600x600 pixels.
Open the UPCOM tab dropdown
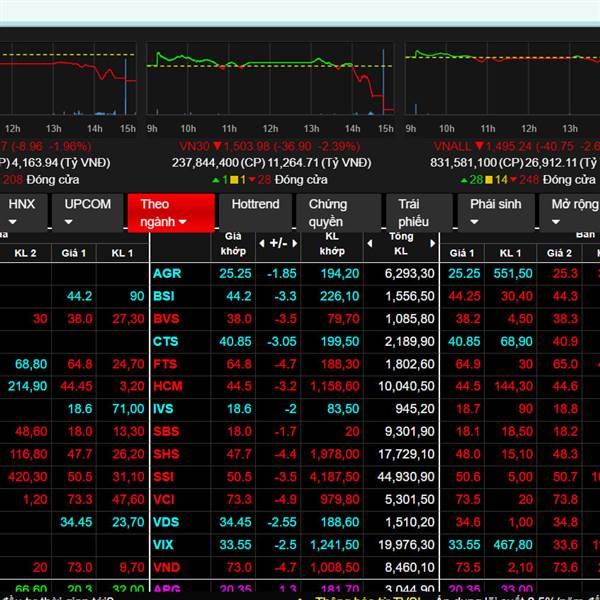(88, 212)
